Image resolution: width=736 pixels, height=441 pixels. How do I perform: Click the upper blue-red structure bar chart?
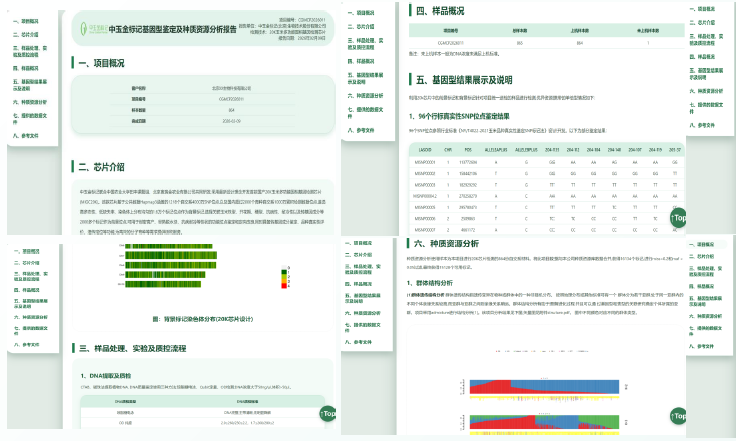[544, 388]
